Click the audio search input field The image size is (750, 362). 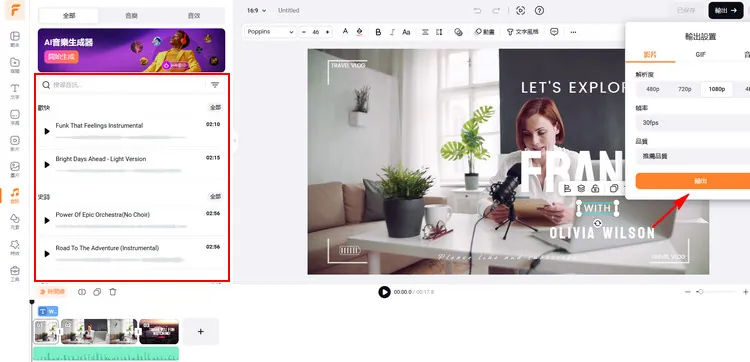[124, 85]
